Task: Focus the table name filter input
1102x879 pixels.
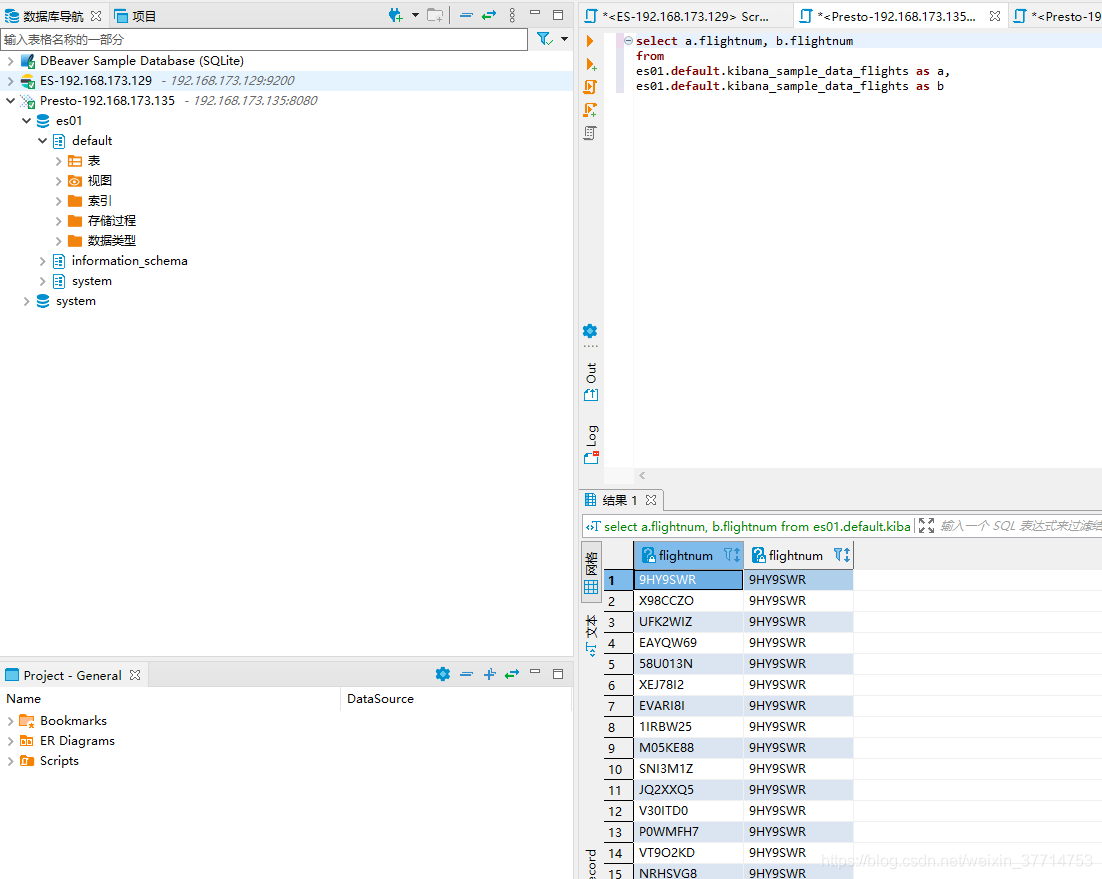Action: 264,39
